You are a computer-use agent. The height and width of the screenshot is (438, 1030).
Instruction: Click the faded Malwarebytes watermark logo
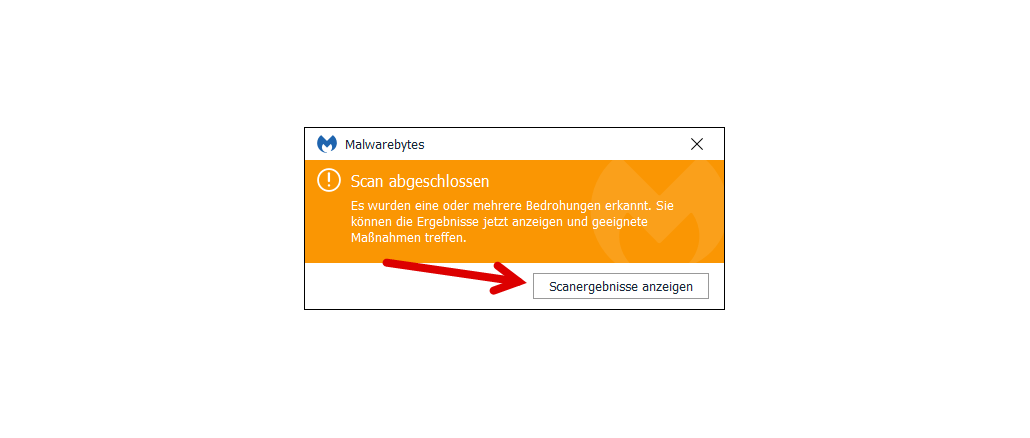[x=657, y=210]
